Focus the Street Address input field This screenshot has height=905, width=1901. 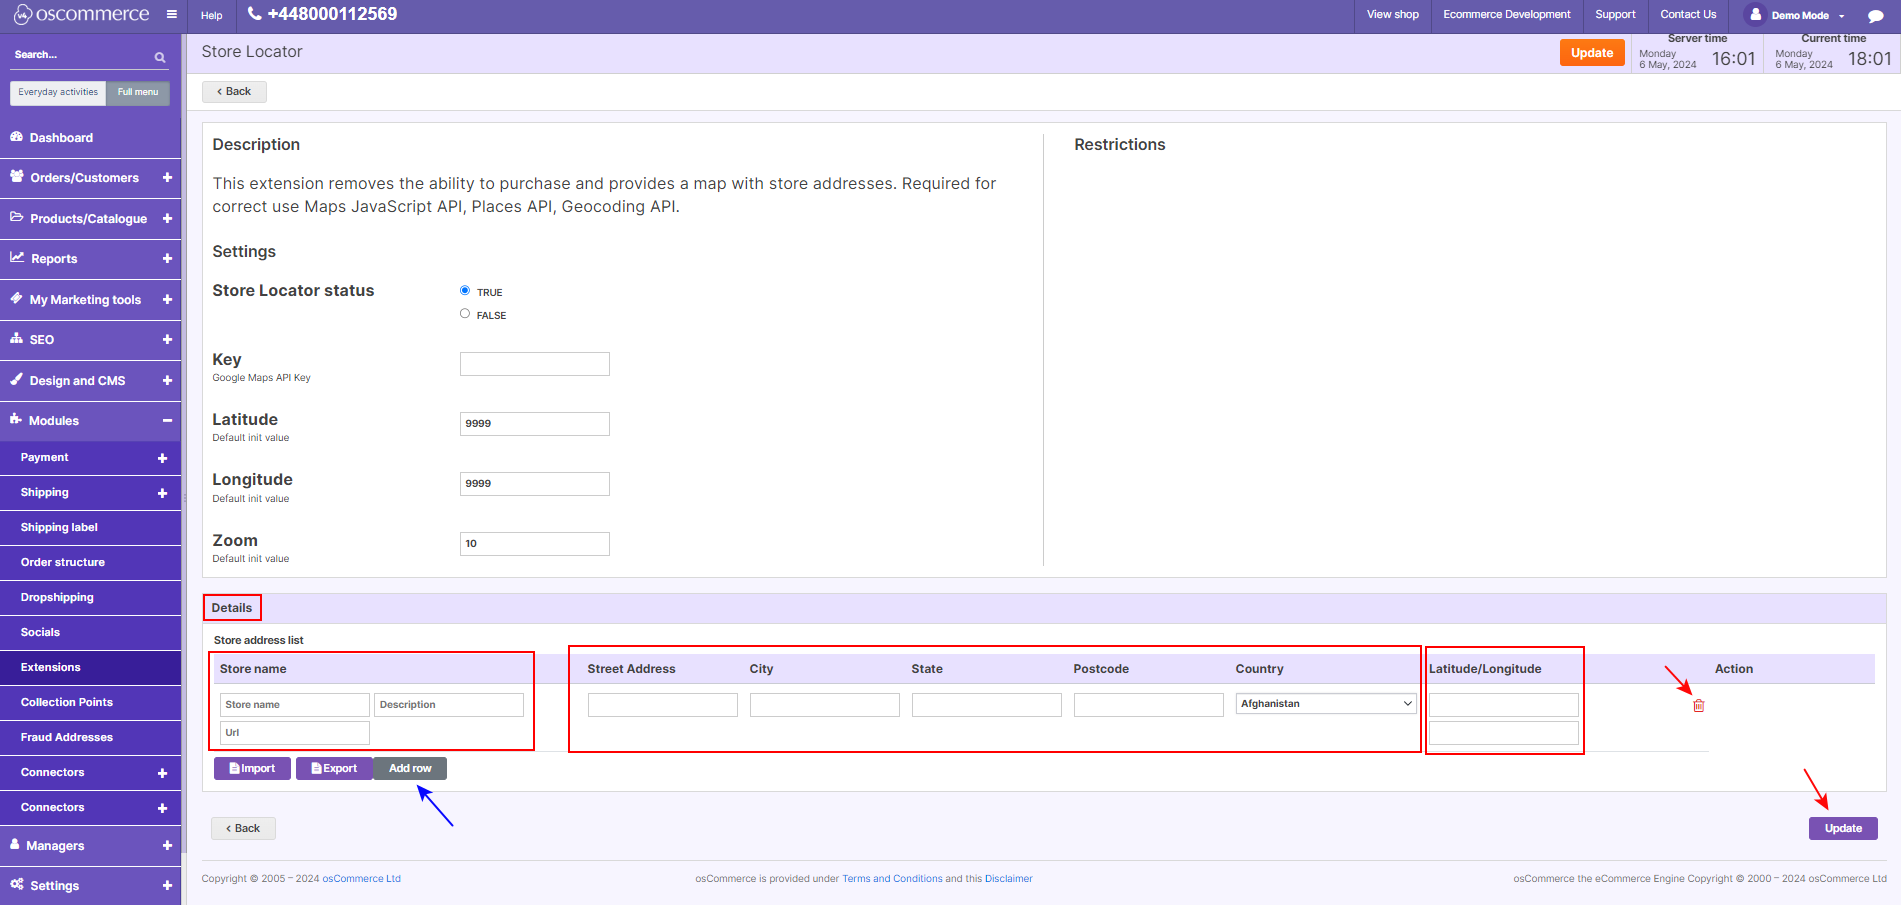(x=663, y=705)
